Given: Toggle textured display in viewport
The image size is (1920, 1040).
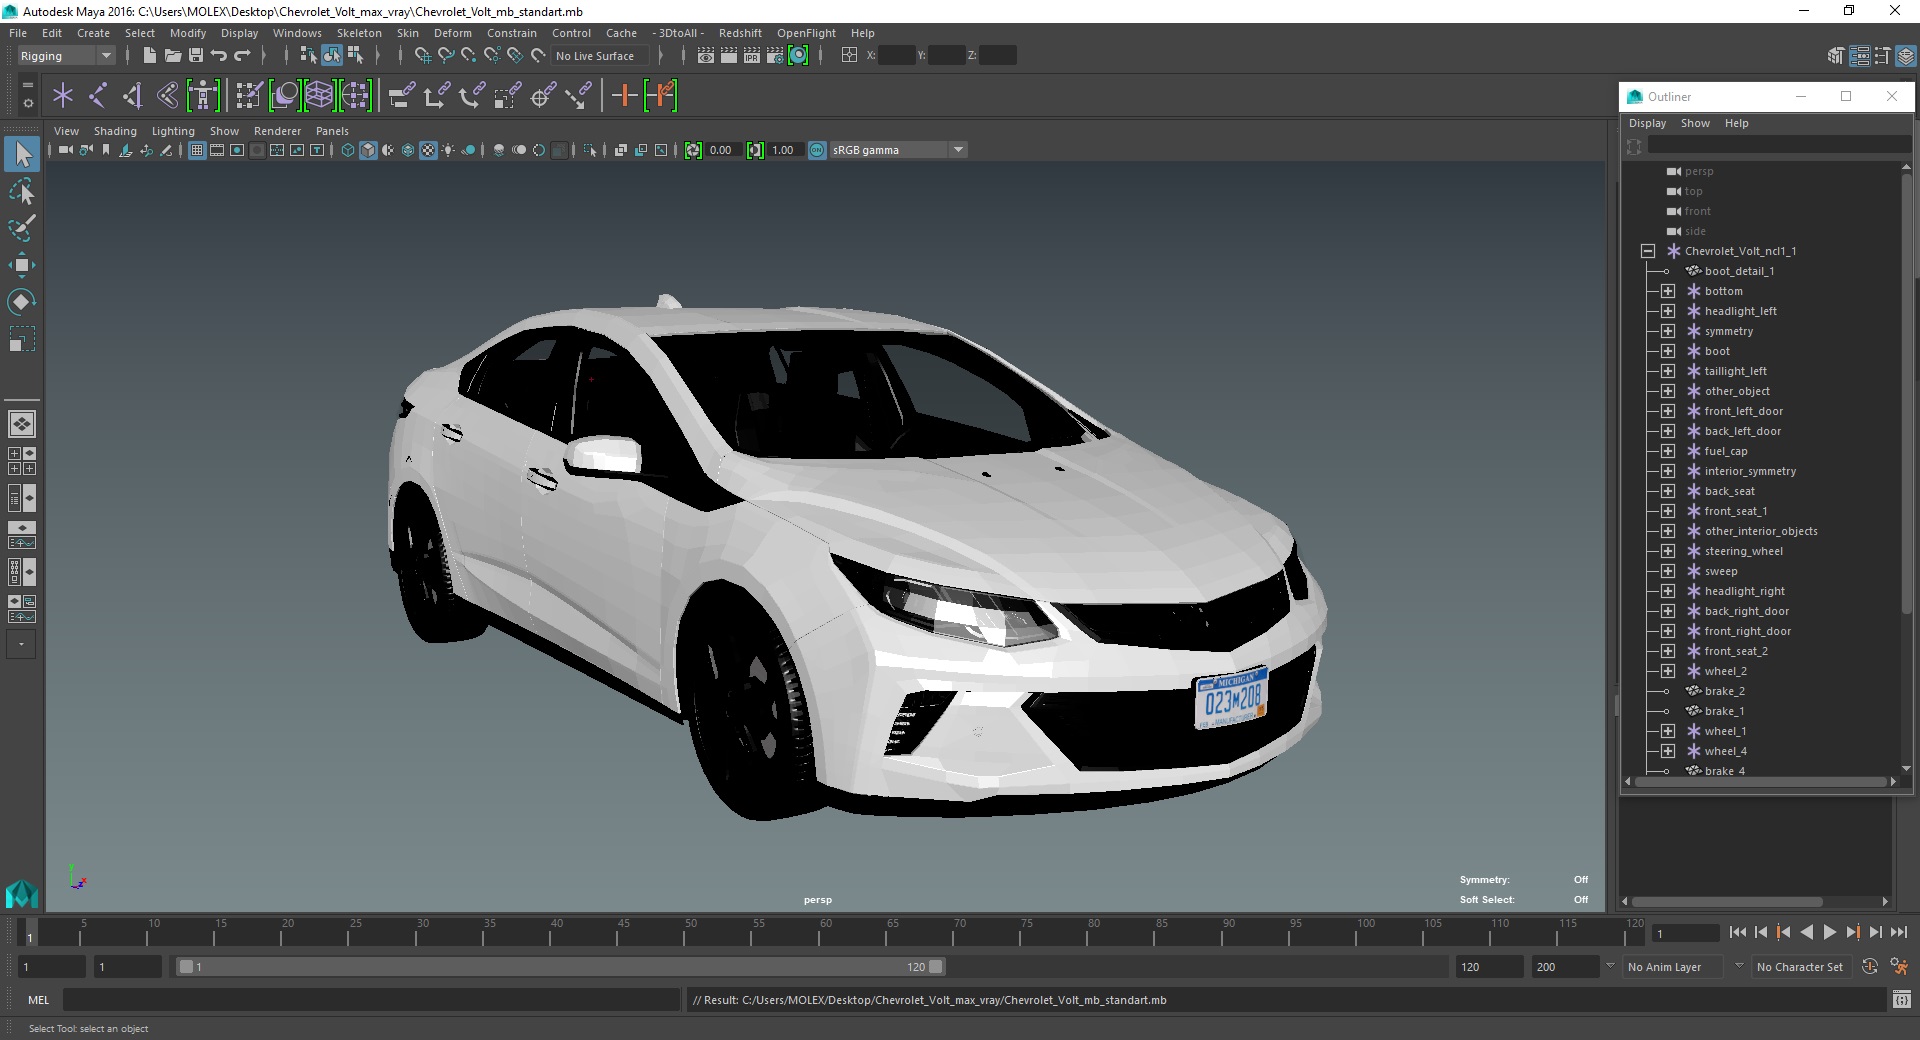Looking at the screenshot, I should 428,150.
